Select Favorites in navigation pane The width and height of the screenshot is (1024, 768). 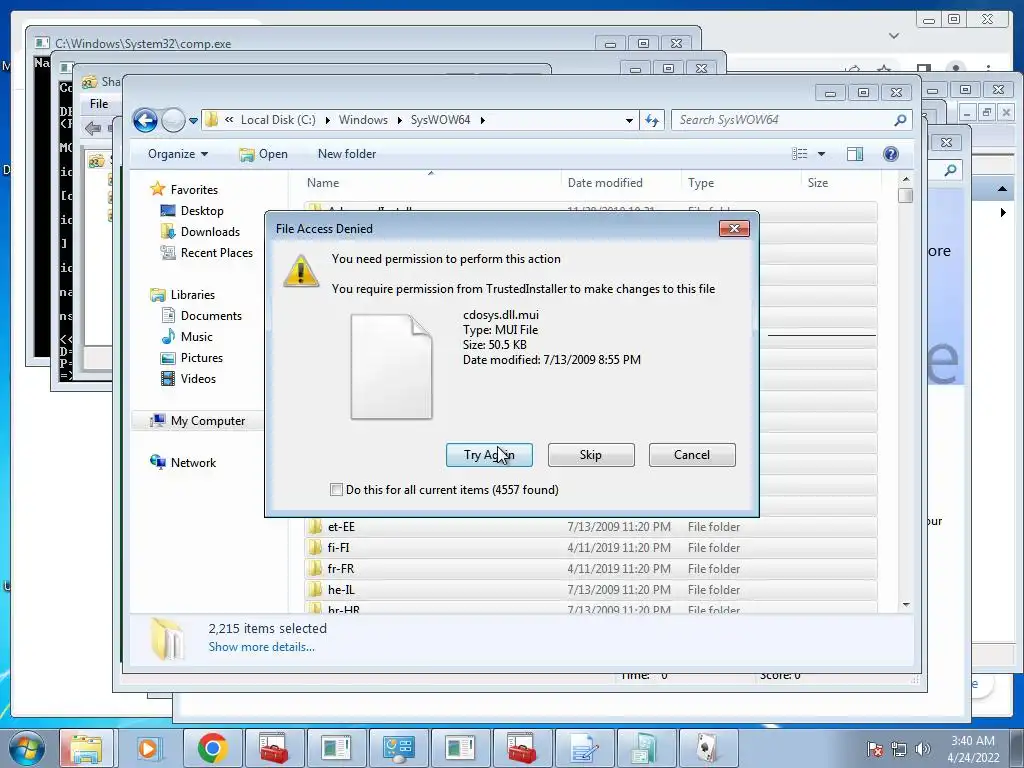pos(194,190)
